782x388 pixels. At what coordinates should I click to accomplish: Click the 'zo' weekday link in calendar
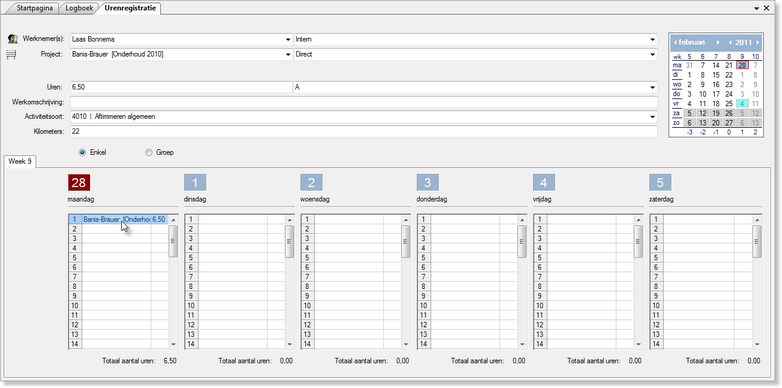[676, 123]
